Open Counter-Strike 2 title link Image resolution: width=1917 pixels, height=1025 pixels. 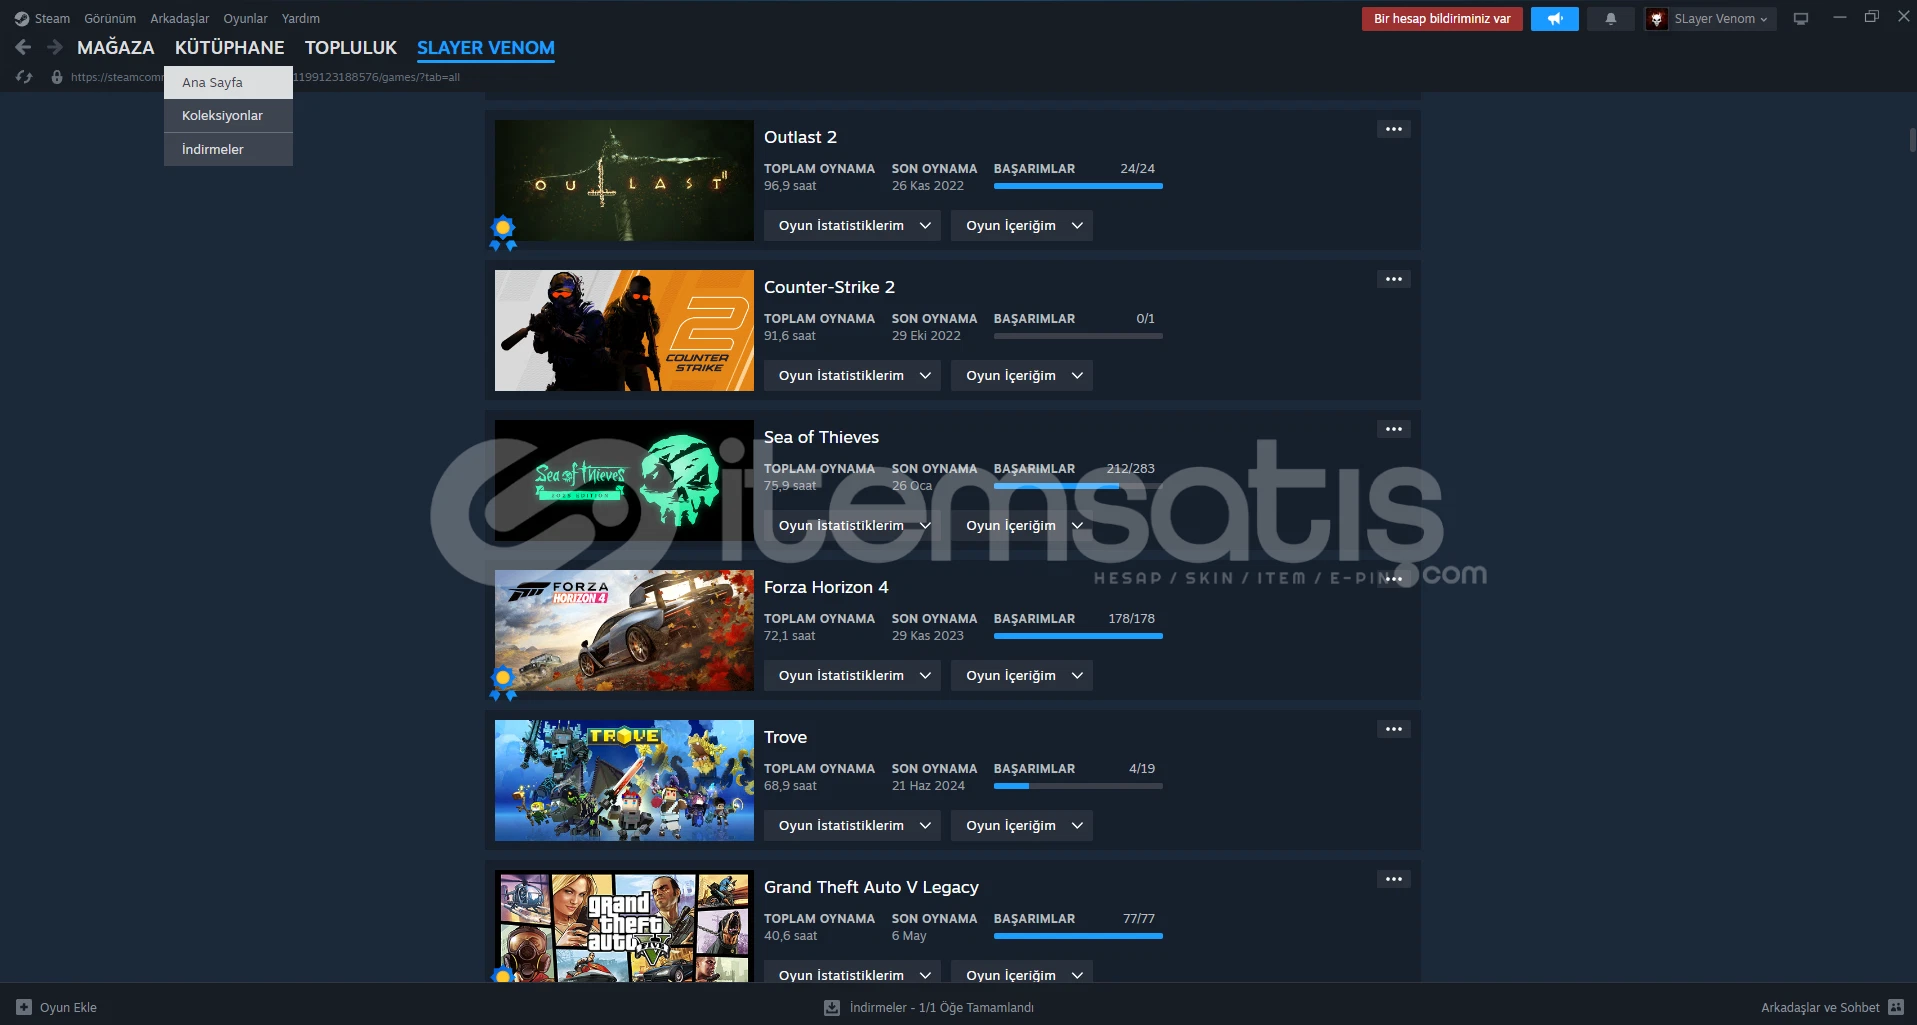click(x=829, y=287)
